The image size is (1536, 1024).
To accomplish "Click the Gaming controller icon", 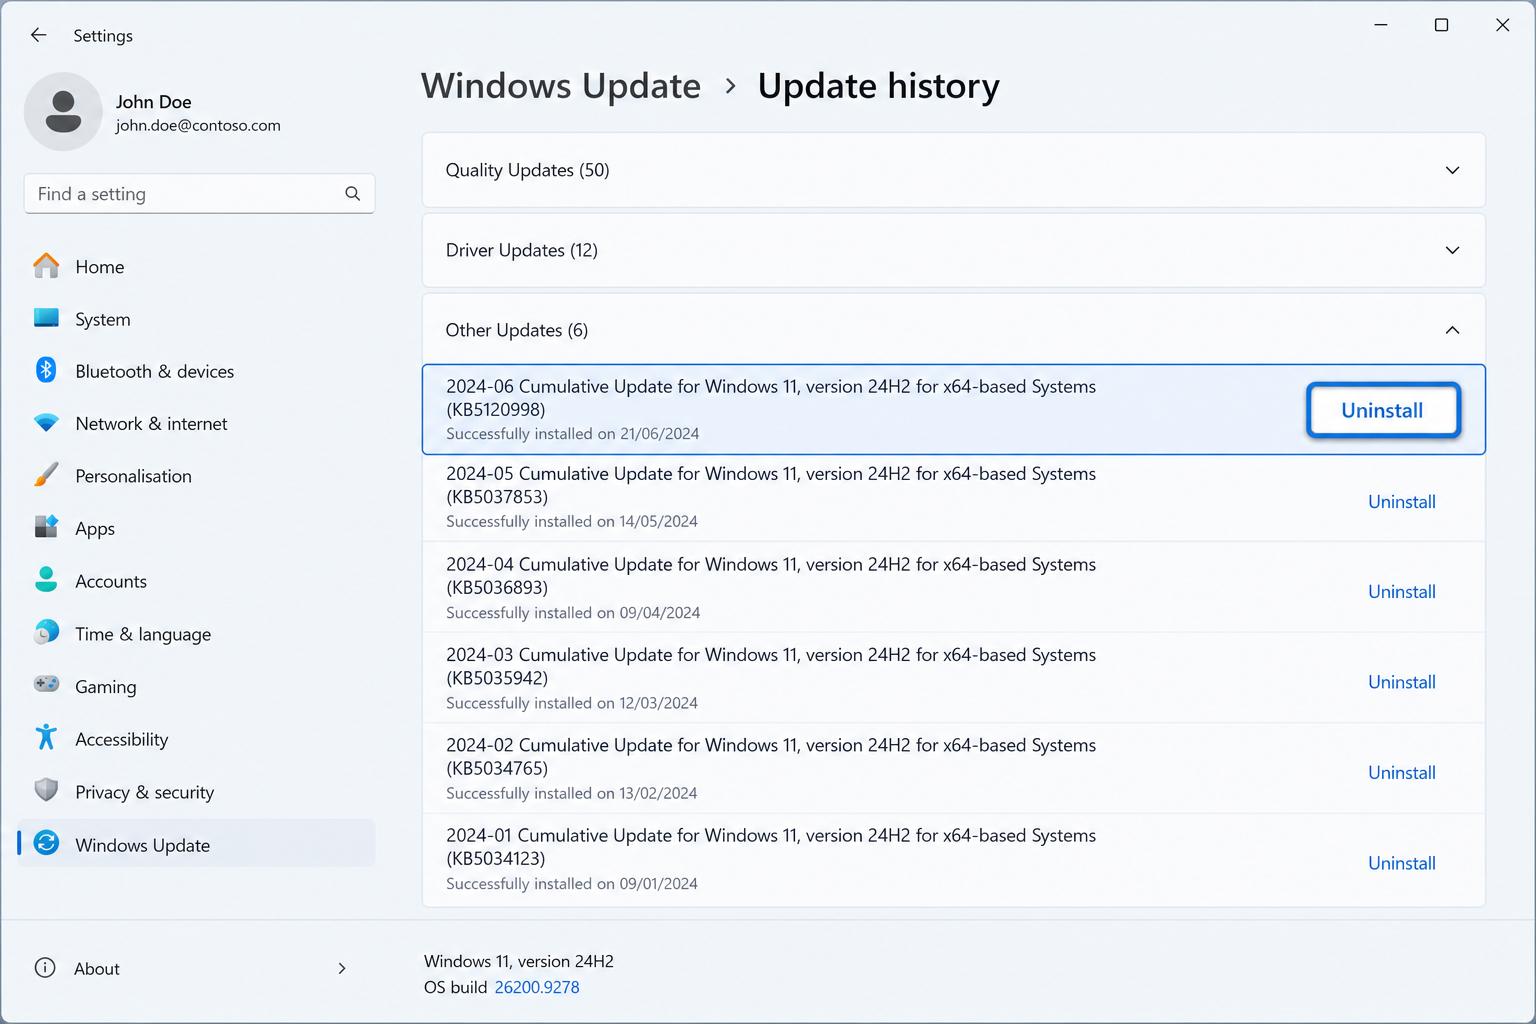I will (x=46, y=684).
